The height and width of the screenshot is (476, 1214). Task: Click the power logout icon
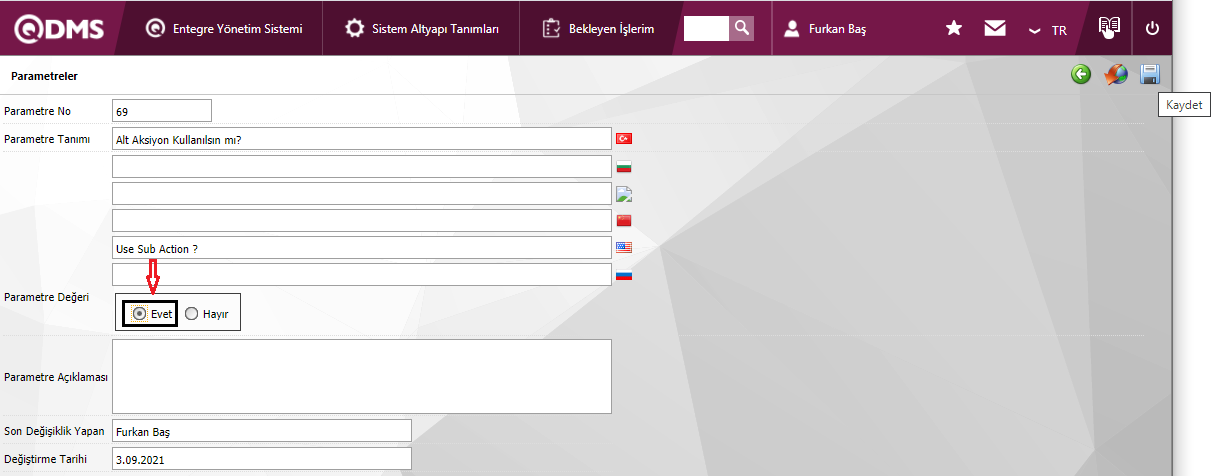pyautogui.click(x=1152, y=29)
